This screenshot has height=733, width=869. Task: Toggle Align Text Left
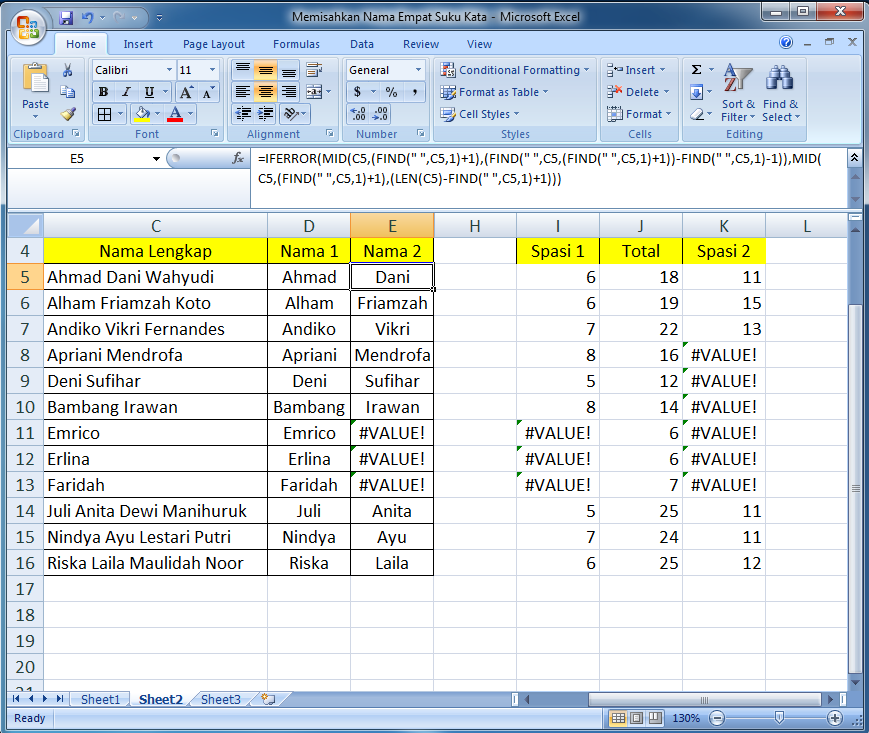tap(243, 92)
